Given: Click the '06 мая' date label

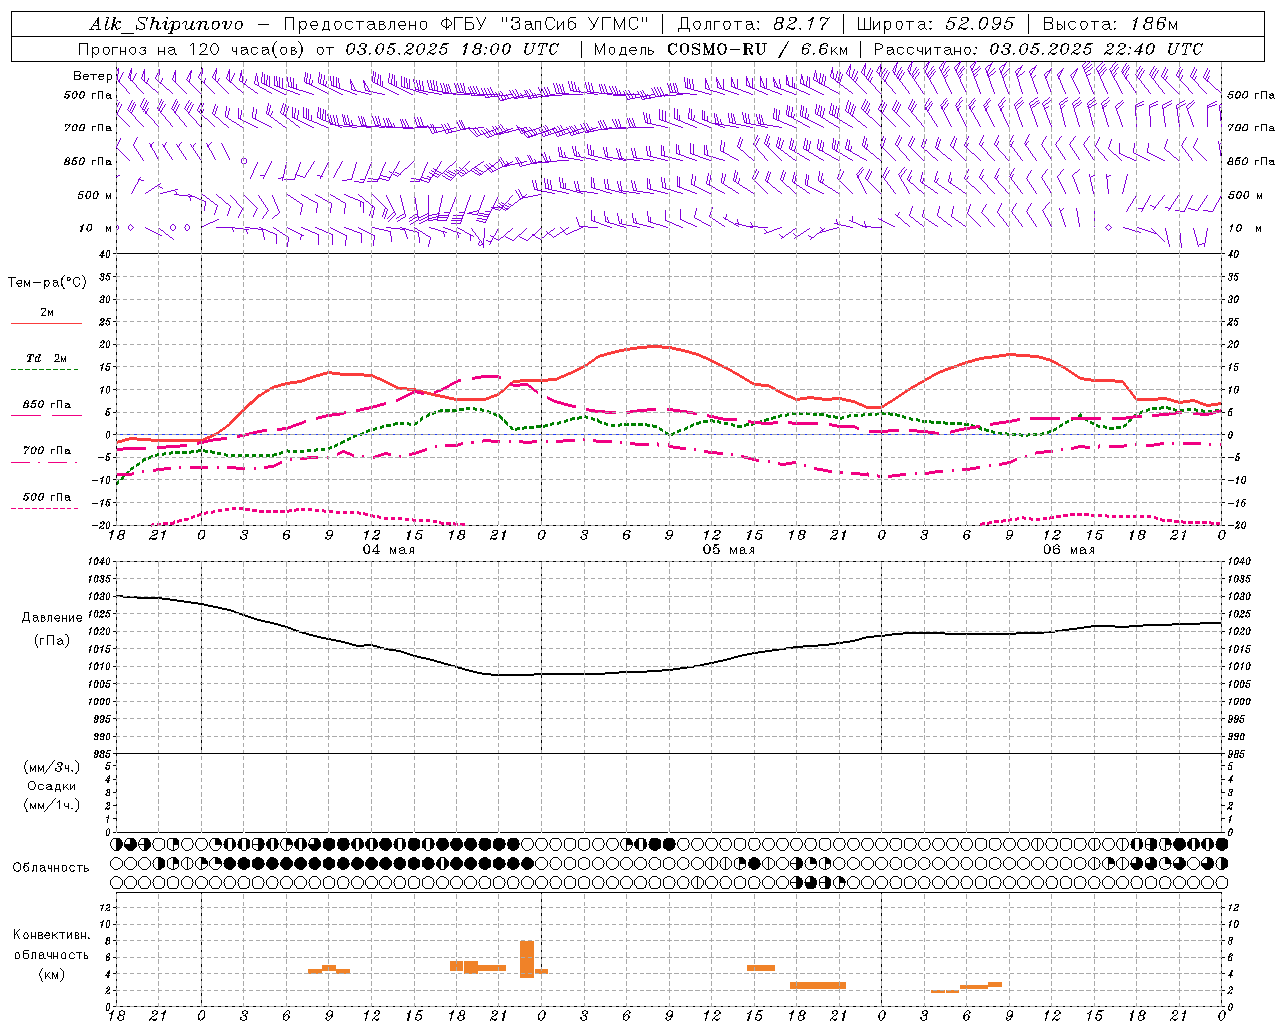Looking at the screenshot, I should [x=1068, y=550].
